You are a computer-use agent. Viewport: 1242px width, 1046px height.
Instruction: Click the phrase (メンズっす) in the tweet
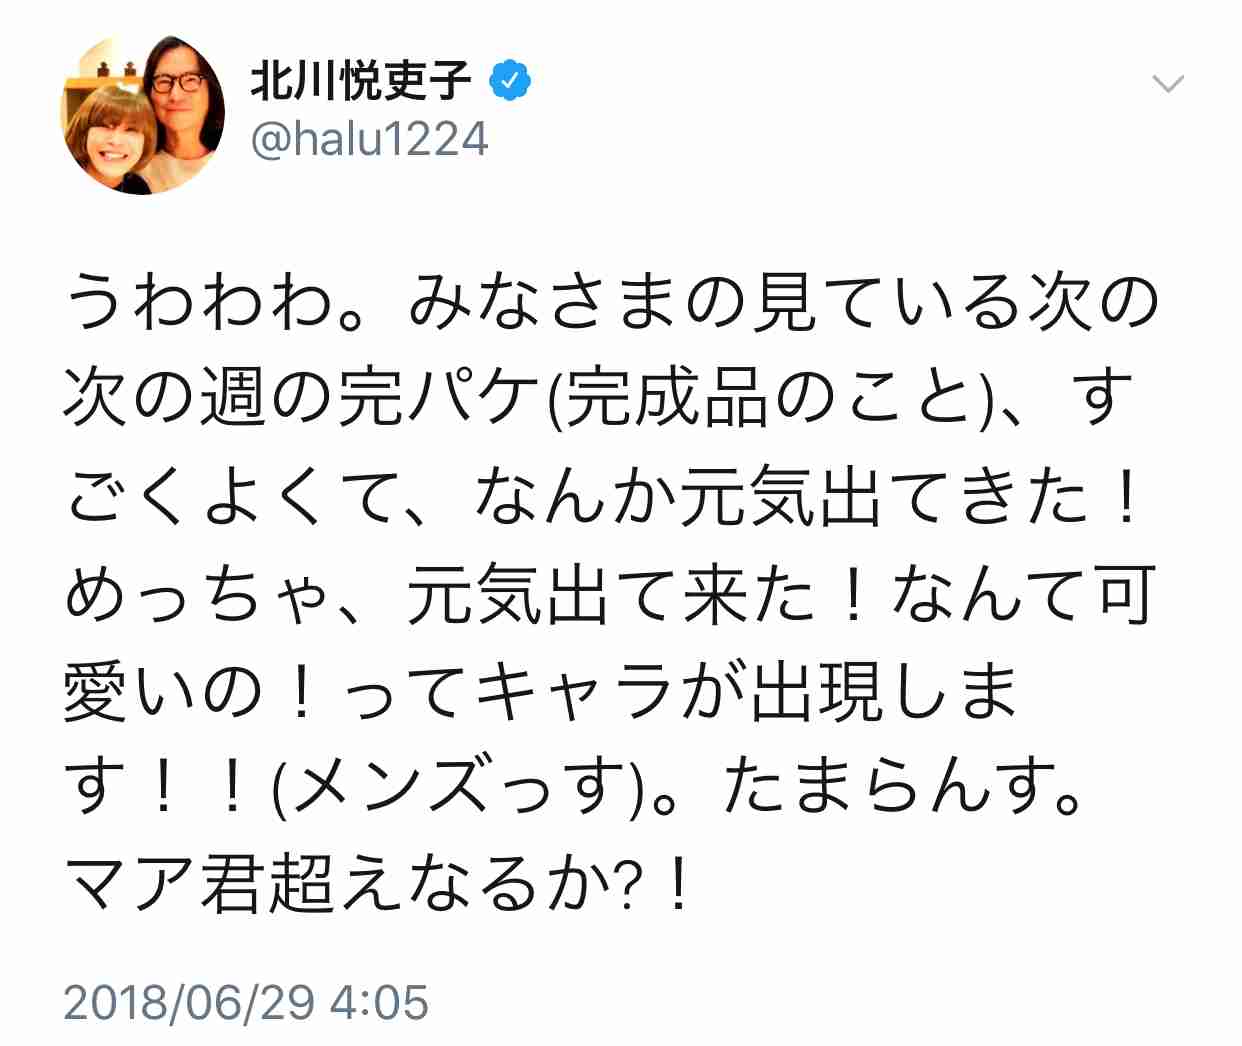pyautogui.click(x=457, y=788)
